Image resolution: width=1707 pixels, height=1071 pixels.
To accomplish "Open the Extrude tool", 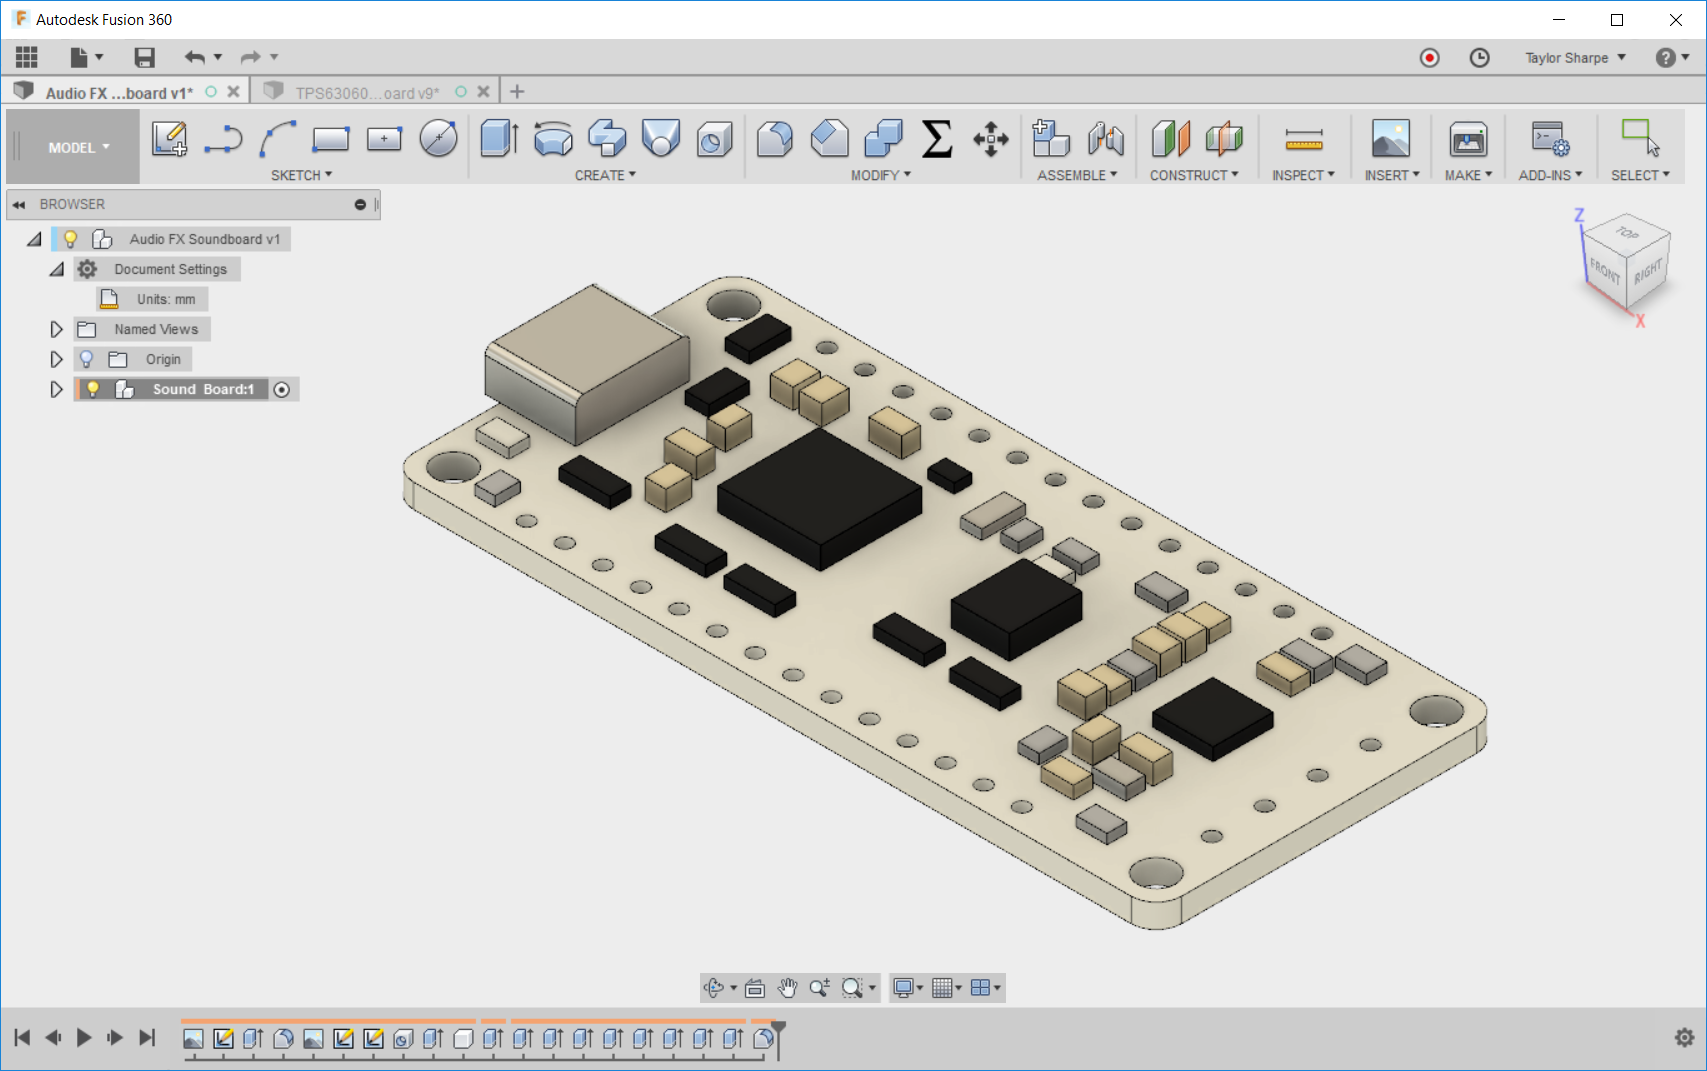I will coord(498,141).
